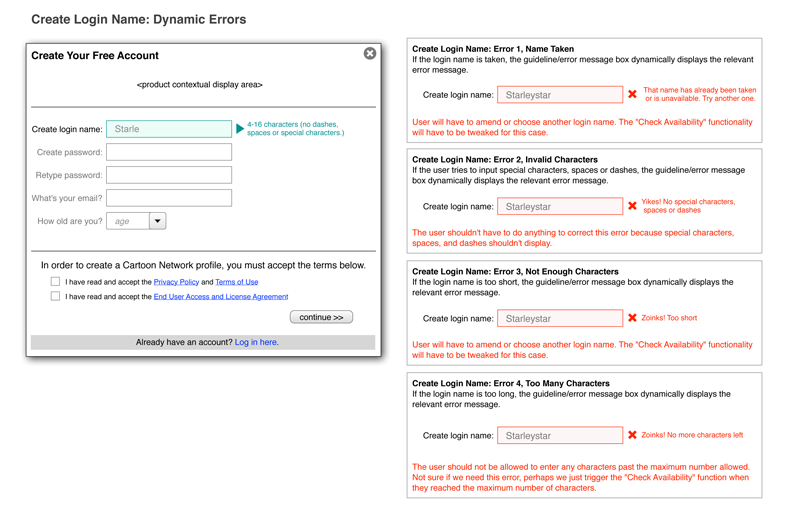Click 'Create Login Name: Error 1, Name Taken' heading

pos(493,48)
